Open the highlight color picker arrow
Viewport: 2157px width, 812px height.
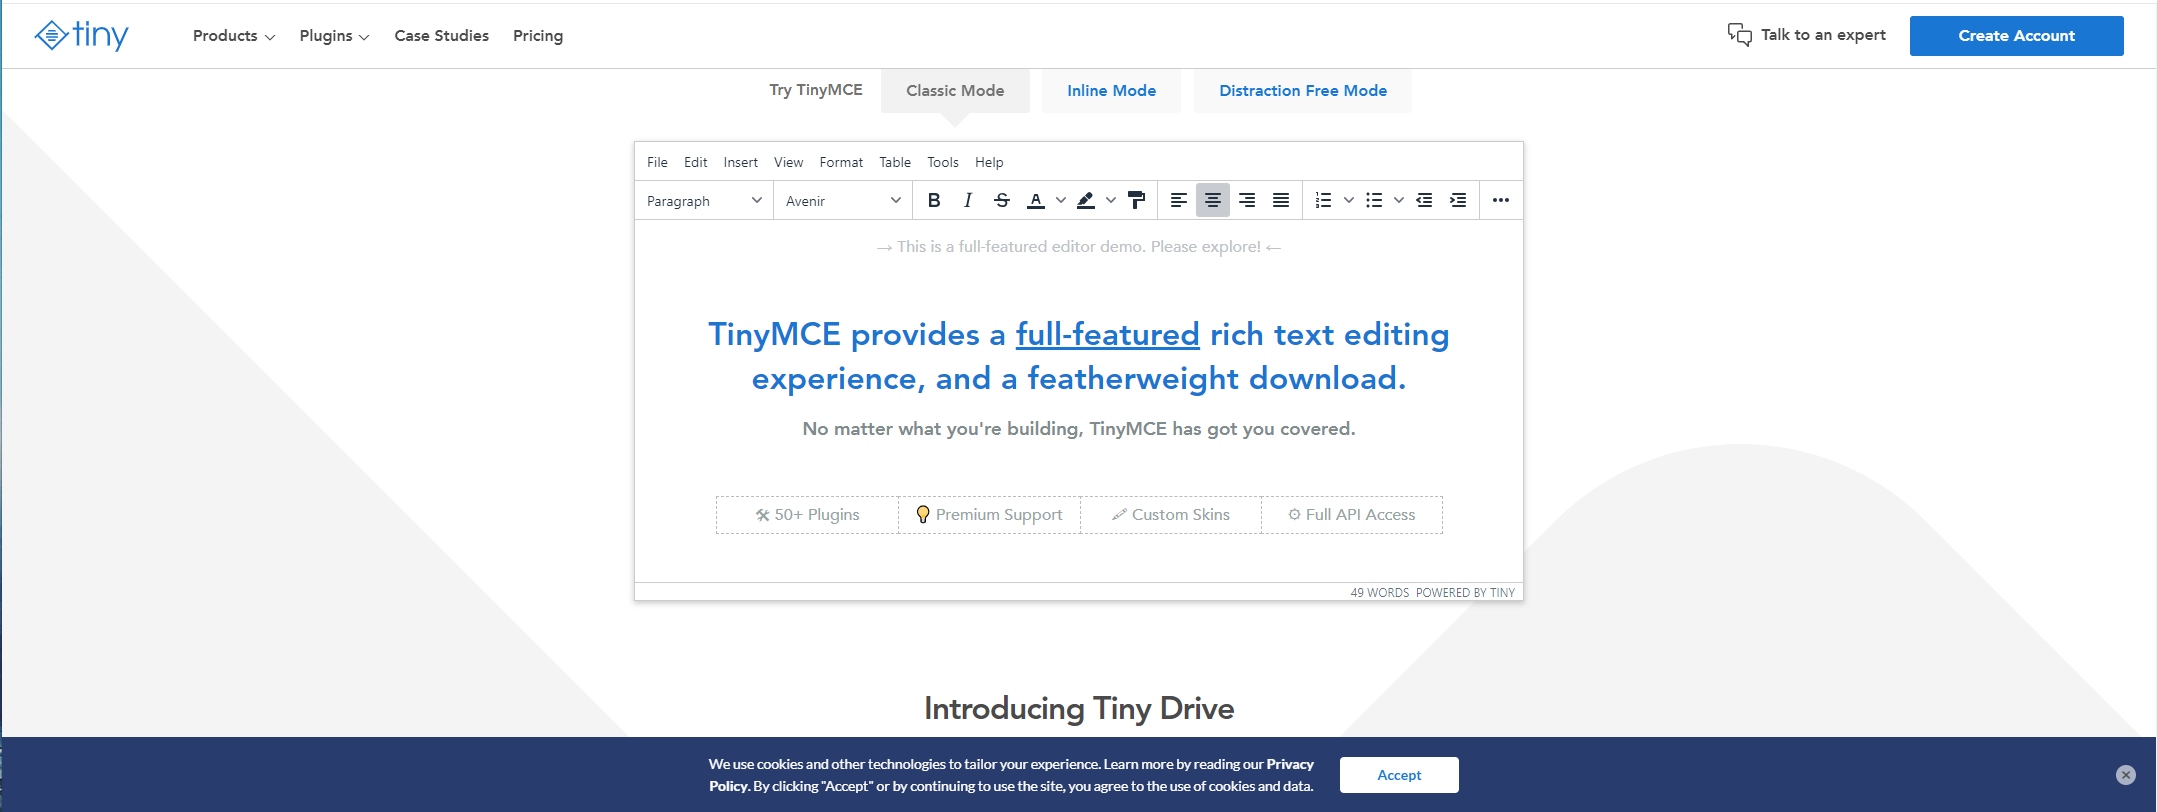tap(1111, 200)
